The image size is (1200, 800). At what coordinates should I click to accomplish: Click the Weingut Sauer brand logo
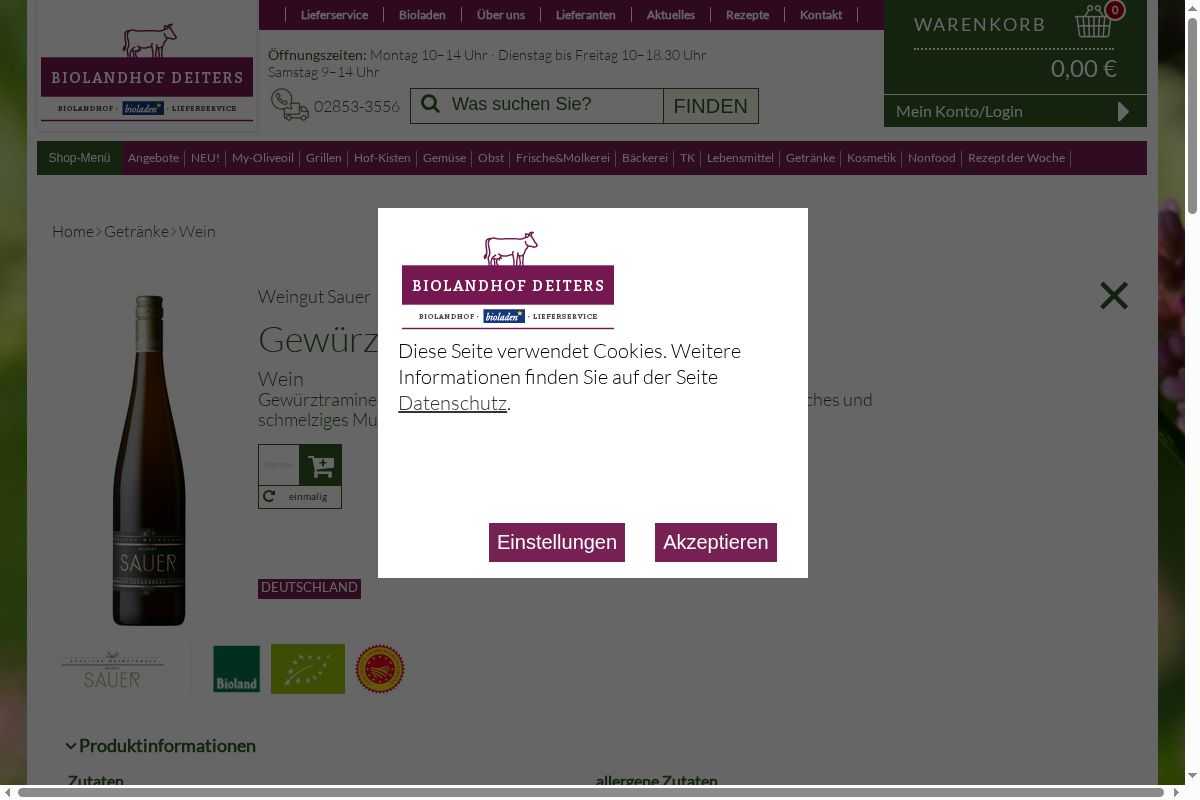click(x=112, y=670)
